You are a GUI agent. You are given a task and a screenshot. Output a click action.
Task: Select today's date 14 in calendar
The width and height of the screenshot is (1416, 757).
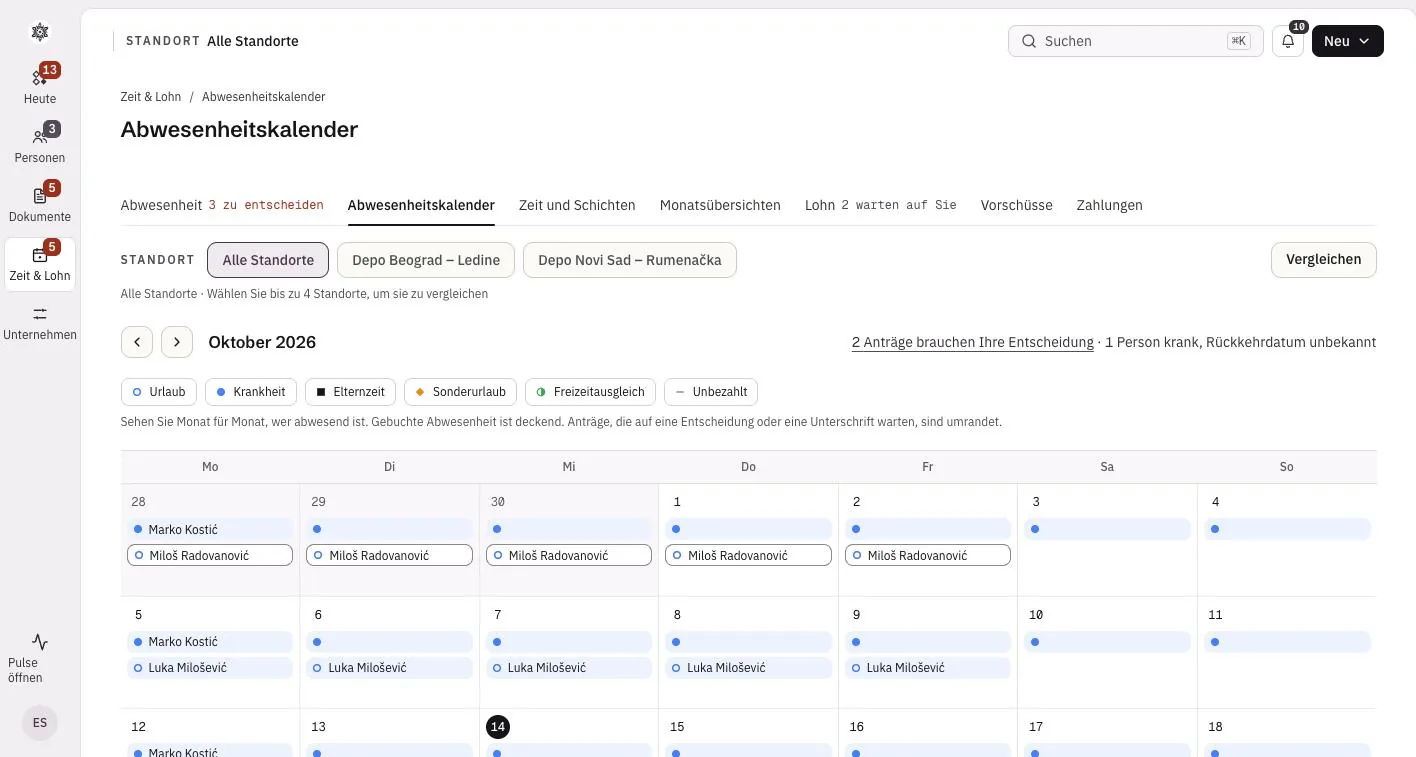pyautogui.click(x=498, y=727)
